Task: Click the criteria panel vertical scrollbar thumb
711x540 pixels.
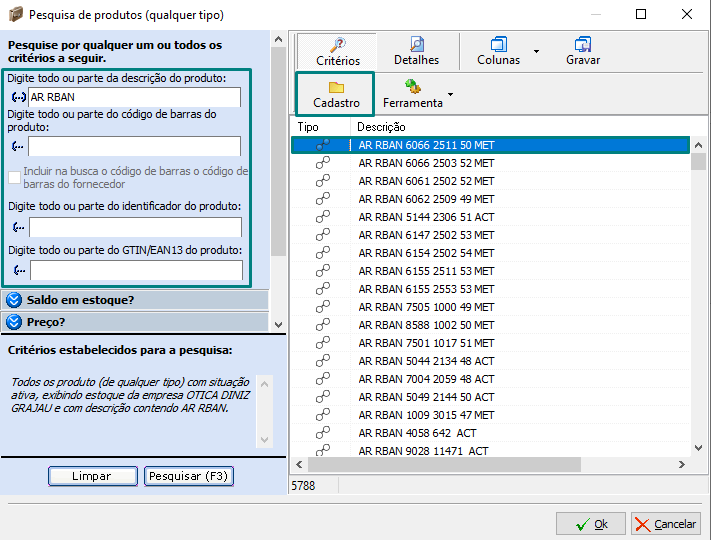Action: point(278,151)
